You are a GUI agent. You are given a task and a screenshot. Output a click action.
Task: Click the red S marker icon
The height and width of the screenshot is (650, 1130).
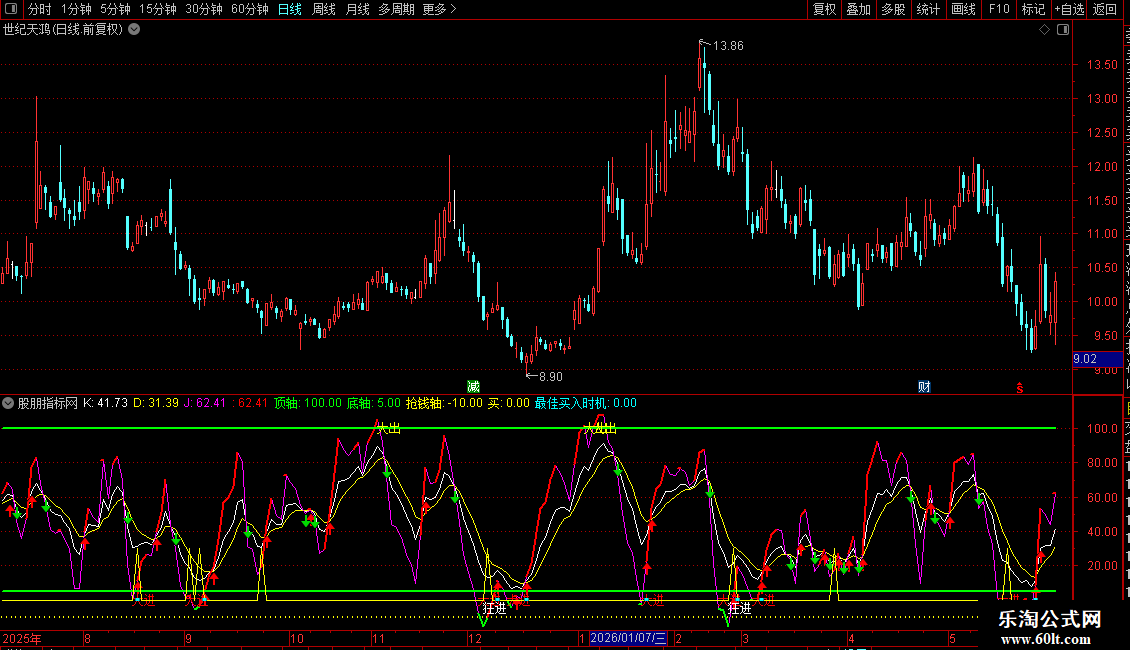click(x=1020, y=388)
